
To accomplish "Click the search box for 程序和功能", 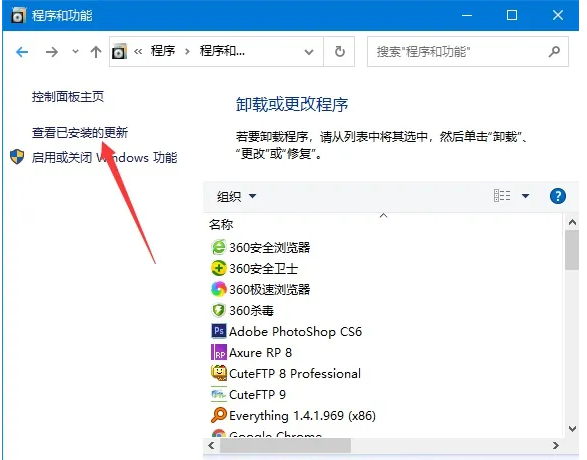I will 468,52.
